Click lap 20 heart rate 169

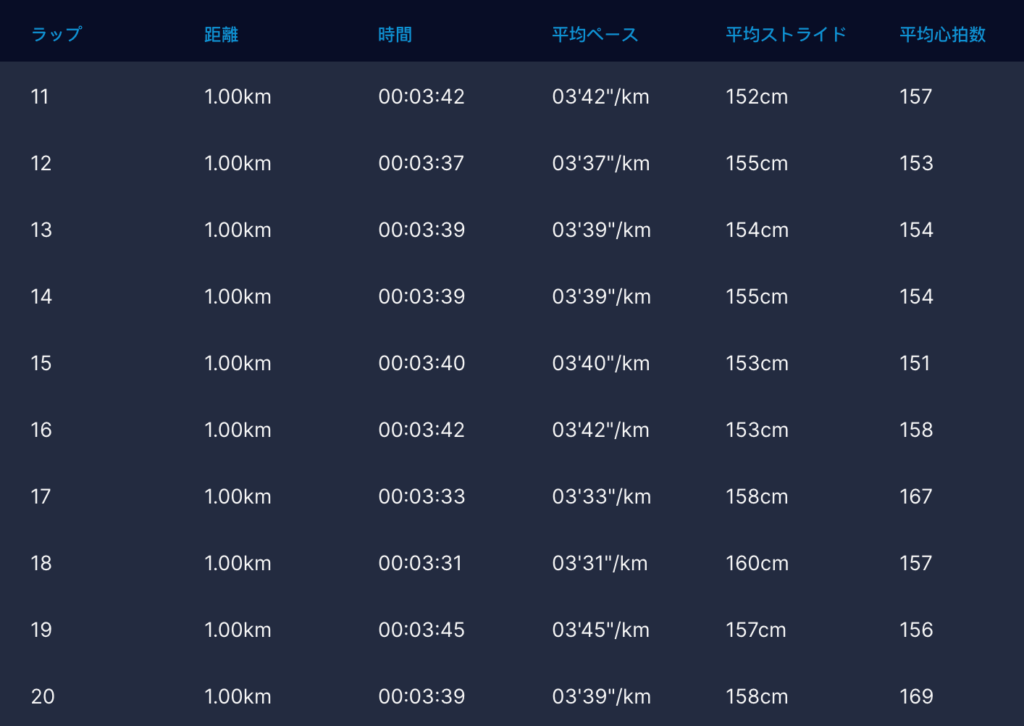[916, 697]
